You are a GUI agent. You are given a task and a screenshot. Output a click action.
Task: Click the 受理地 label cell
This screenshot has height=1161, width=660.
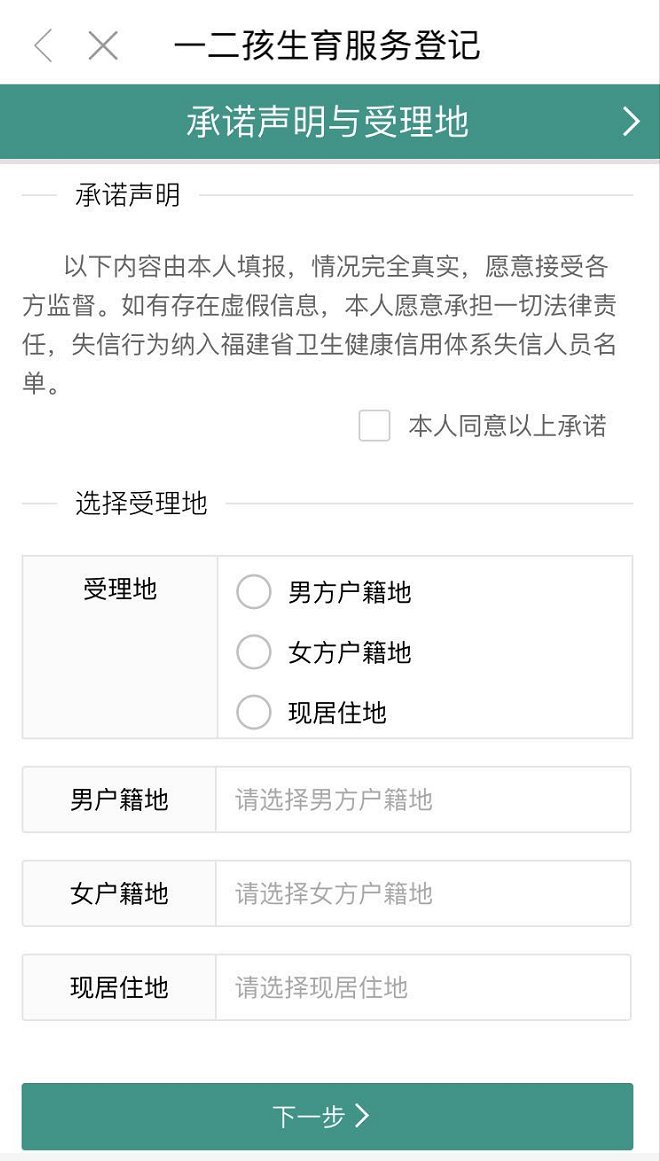[120, 590]
